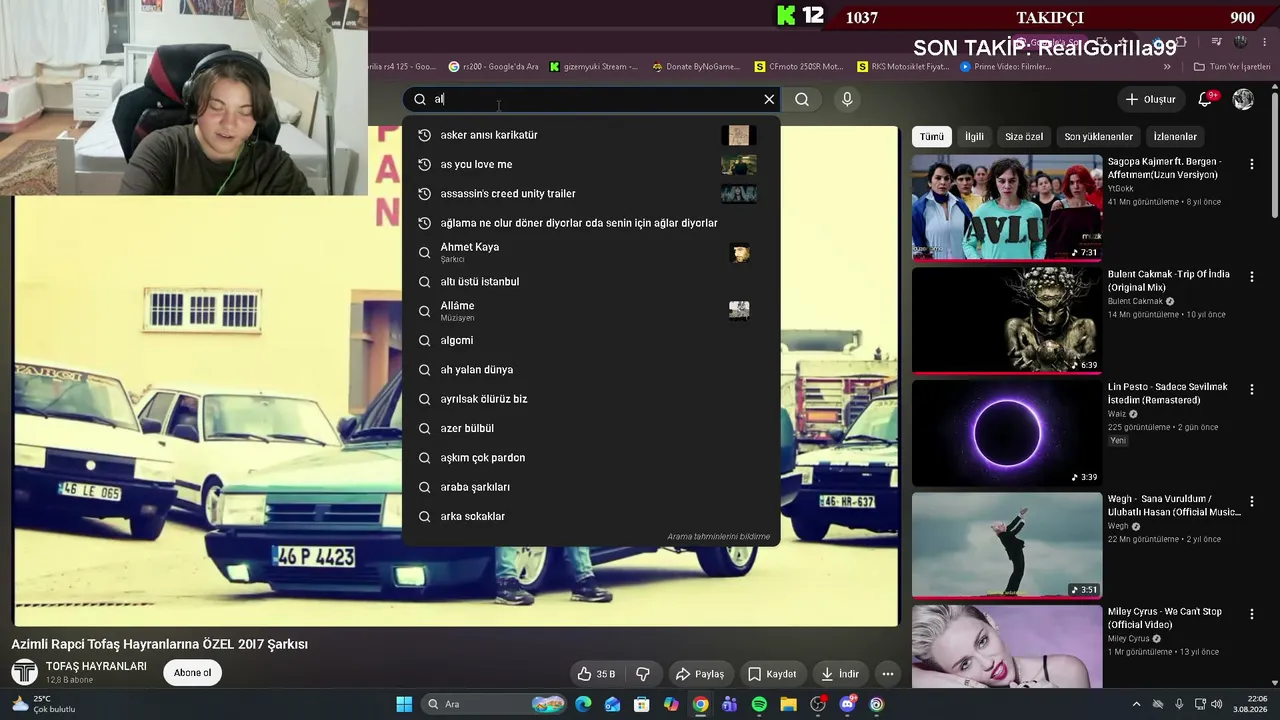Open Sagopa Kajmer ft. Bergen video thumbnail
The width and height of the screenshot is (1280, 720).
click(1007, 207)
